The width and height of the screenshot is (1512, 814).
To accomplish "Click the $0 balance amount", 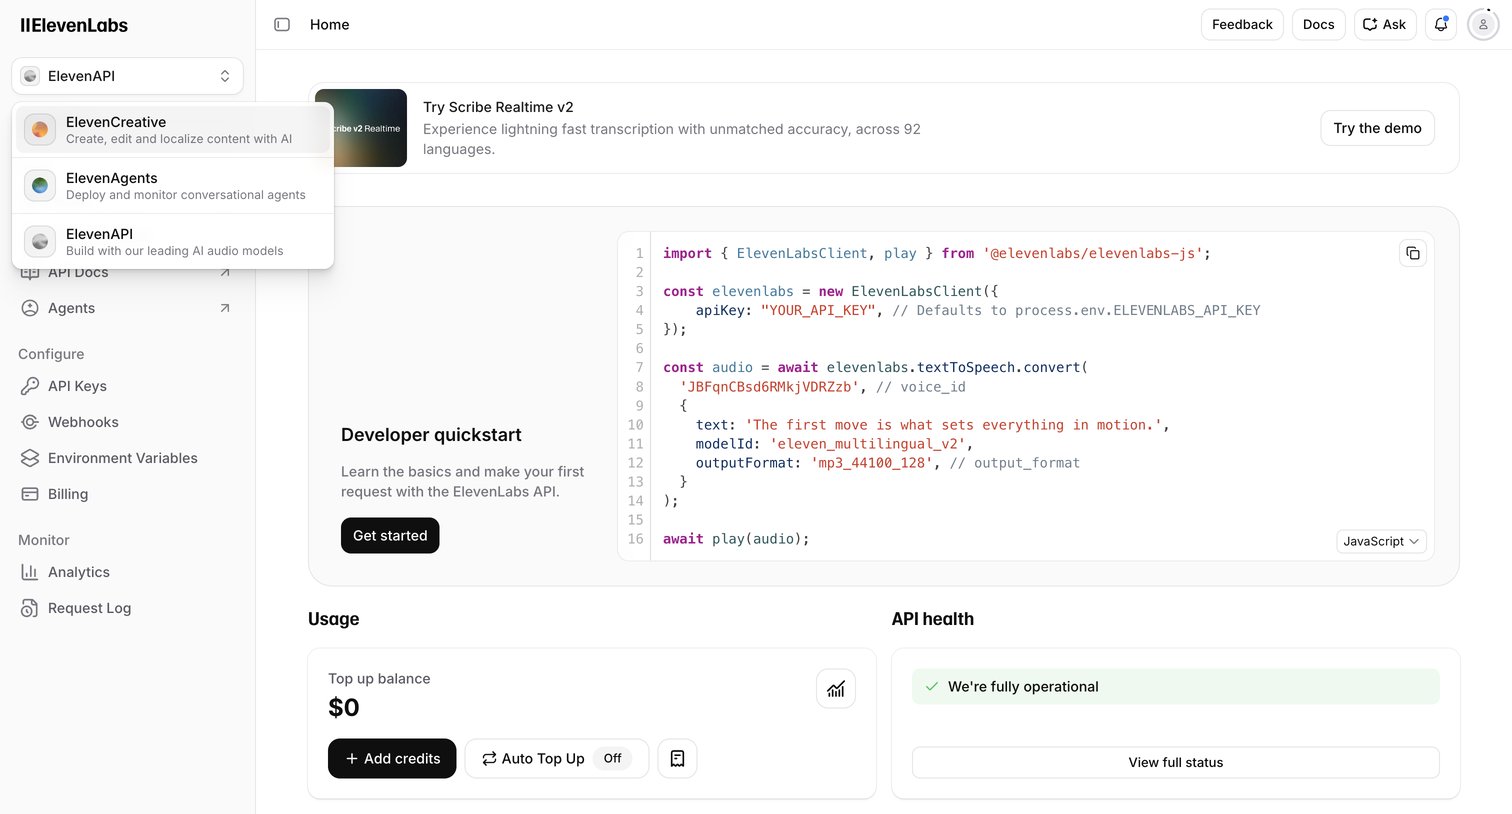I will 344,707.
